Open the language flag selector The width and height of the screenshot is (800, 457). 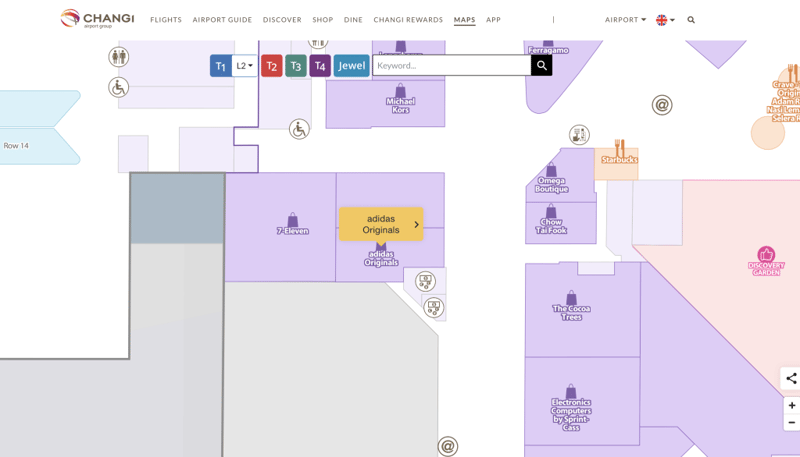coord(665,20)
